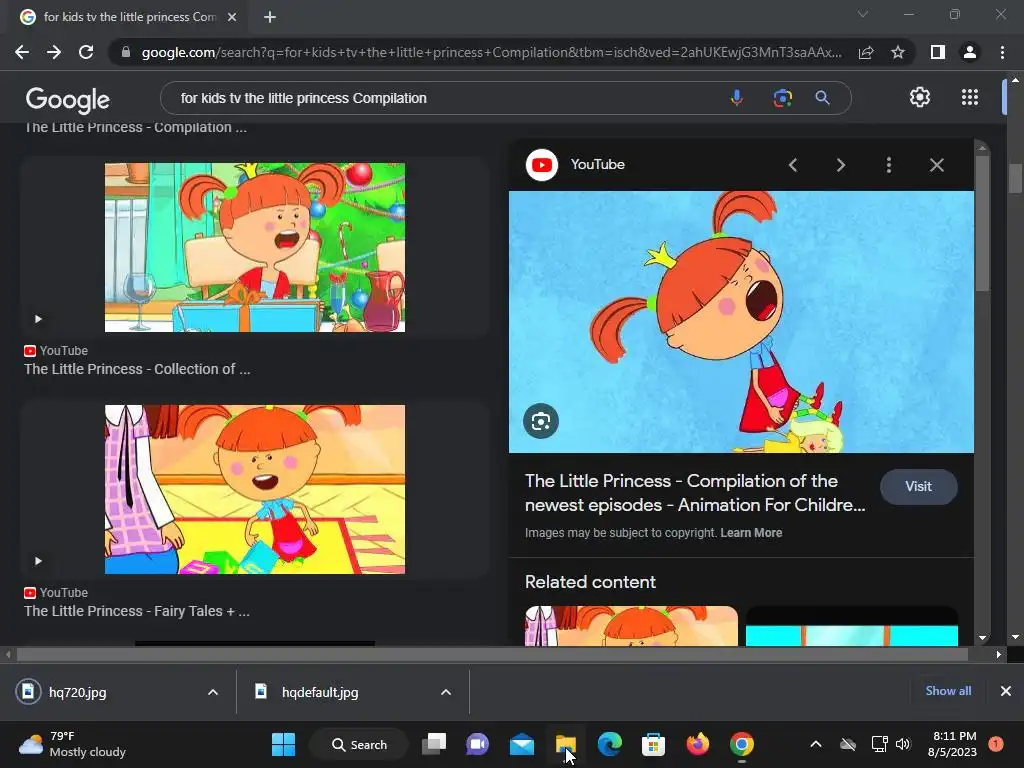
Task: Open File Explorer from the taskbar
Action: tap(566, 744)
